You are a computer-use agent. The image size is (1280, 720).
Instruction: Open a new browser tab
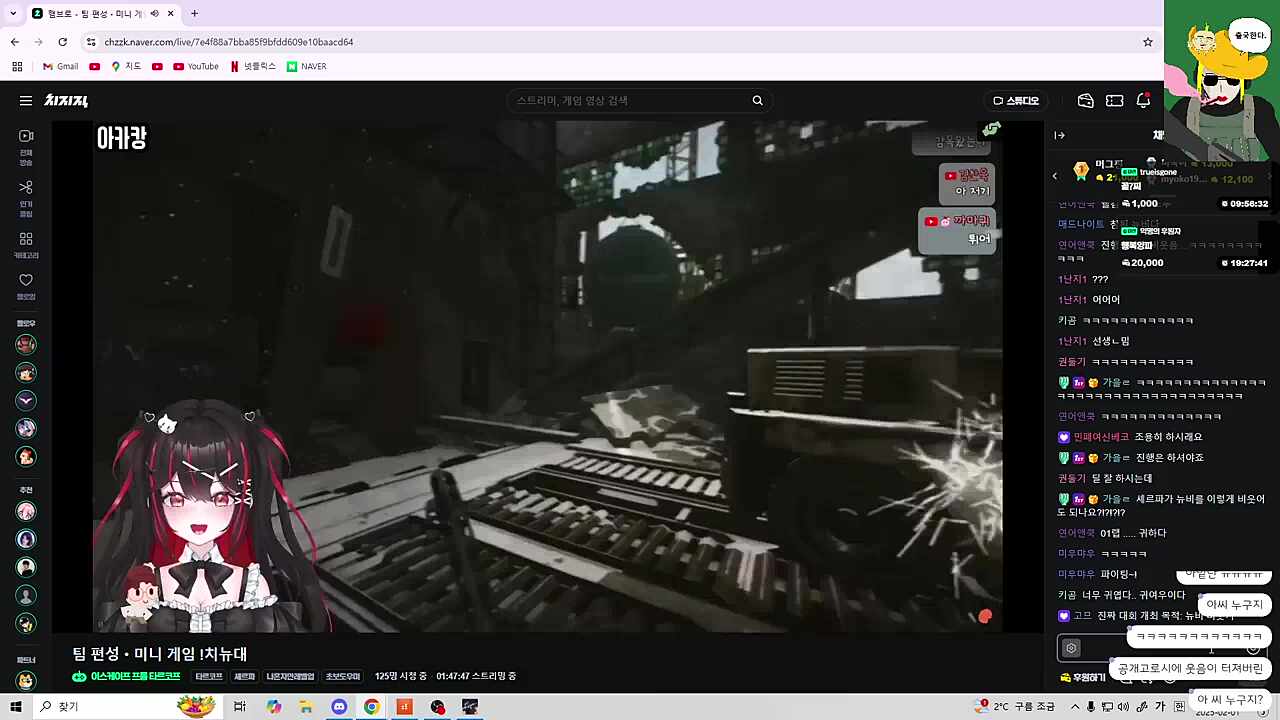click(x=194, y=14)
